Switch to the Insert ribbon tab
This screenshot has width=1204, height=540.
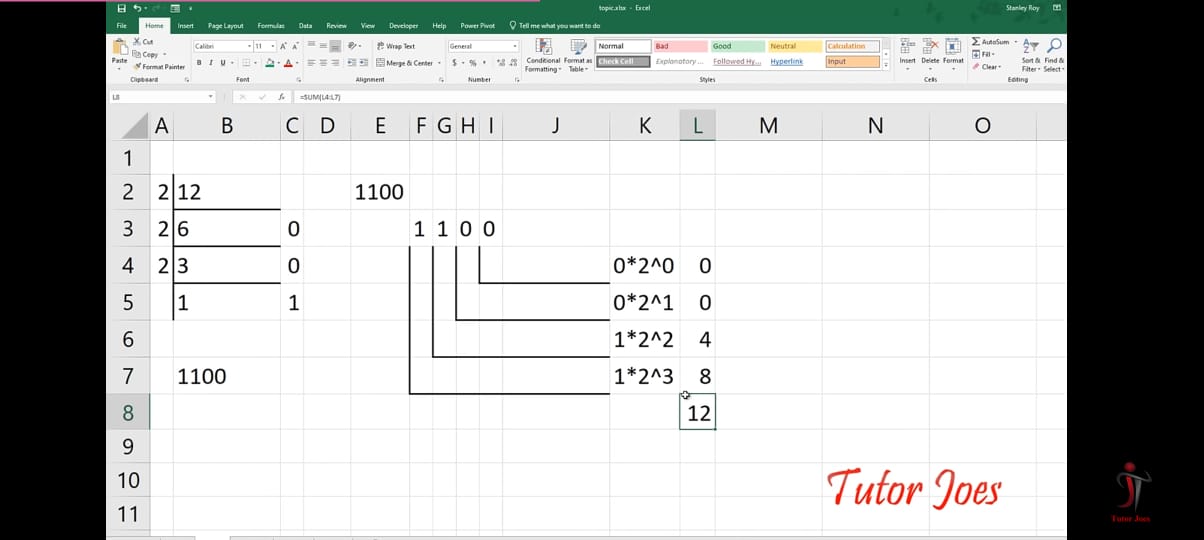(186, 25)
